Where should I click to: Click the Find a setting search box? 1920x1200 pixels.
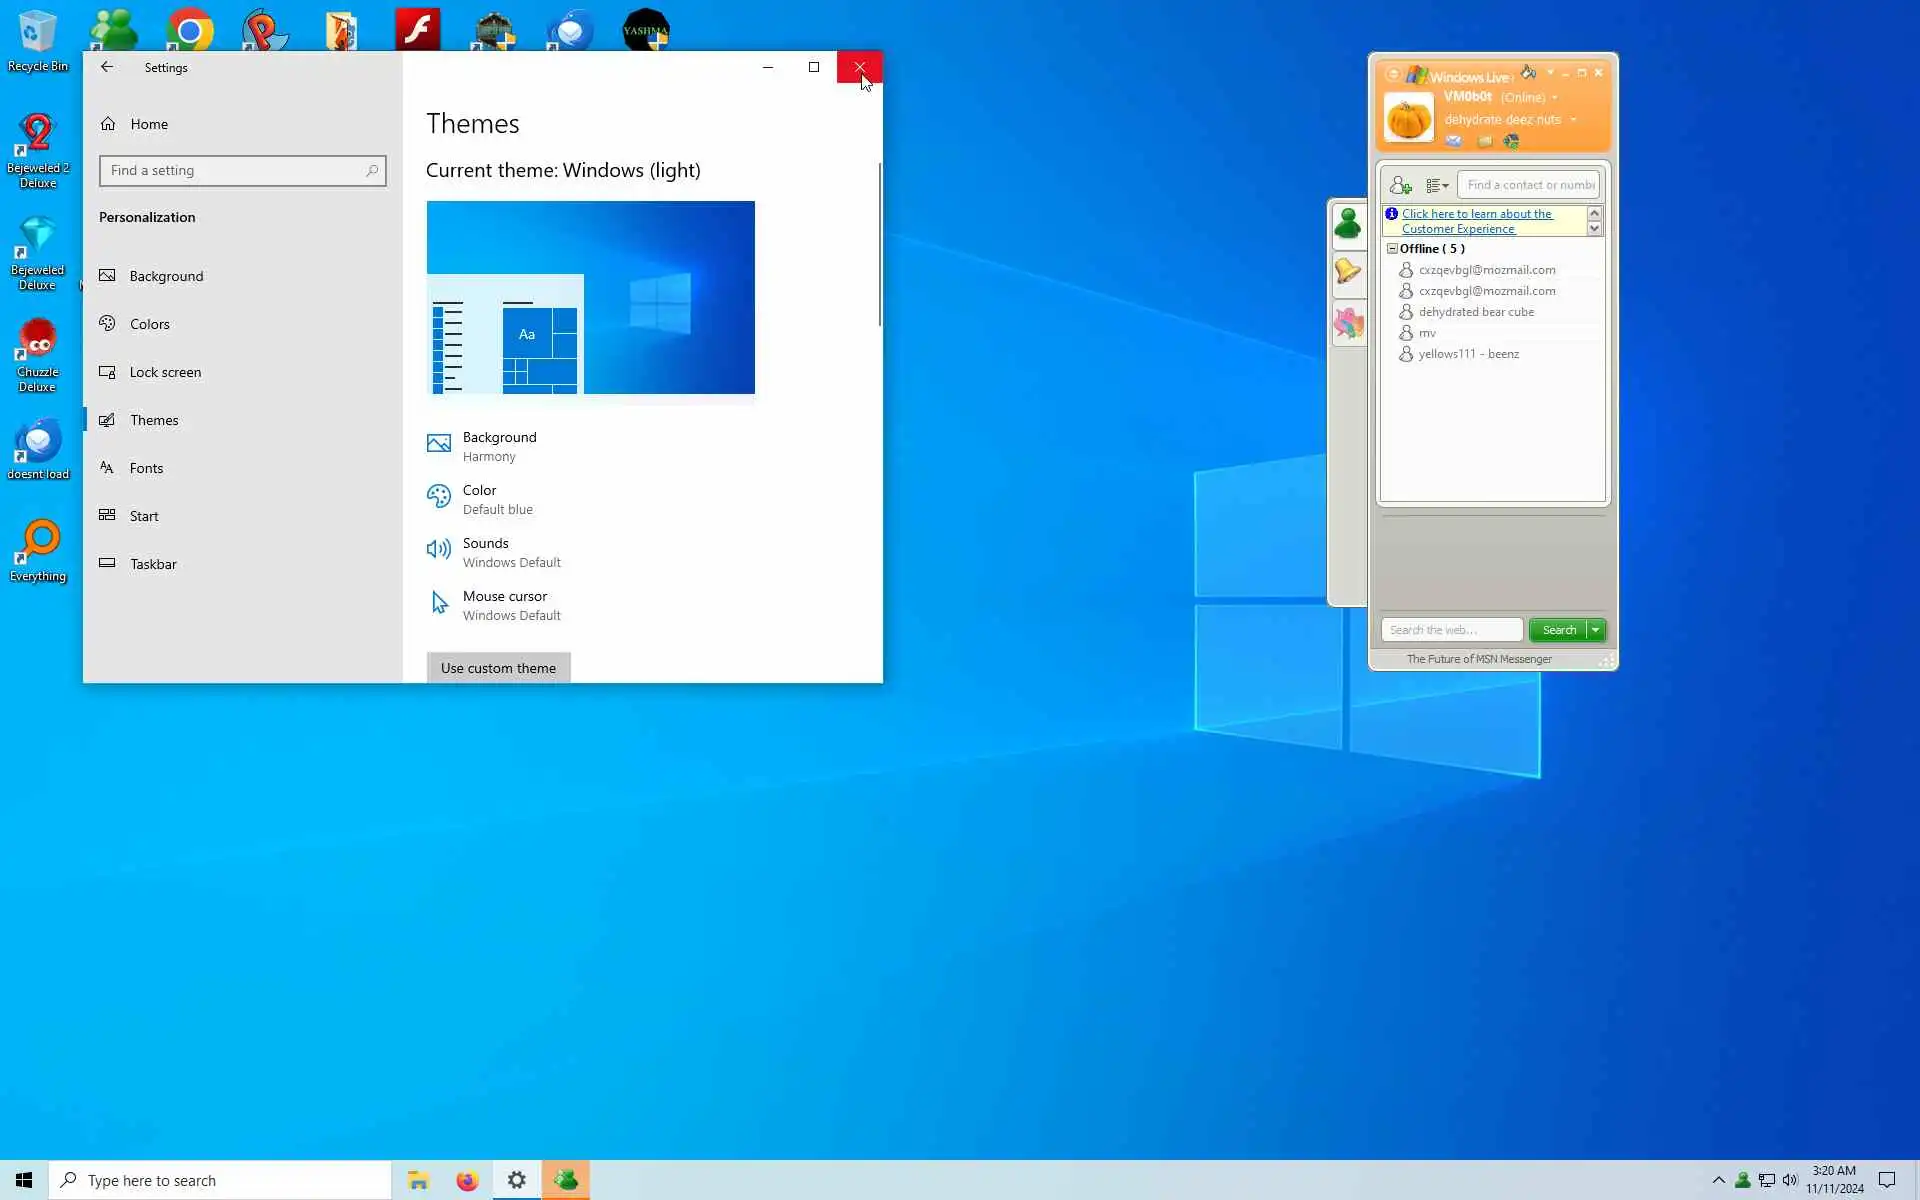242,171
